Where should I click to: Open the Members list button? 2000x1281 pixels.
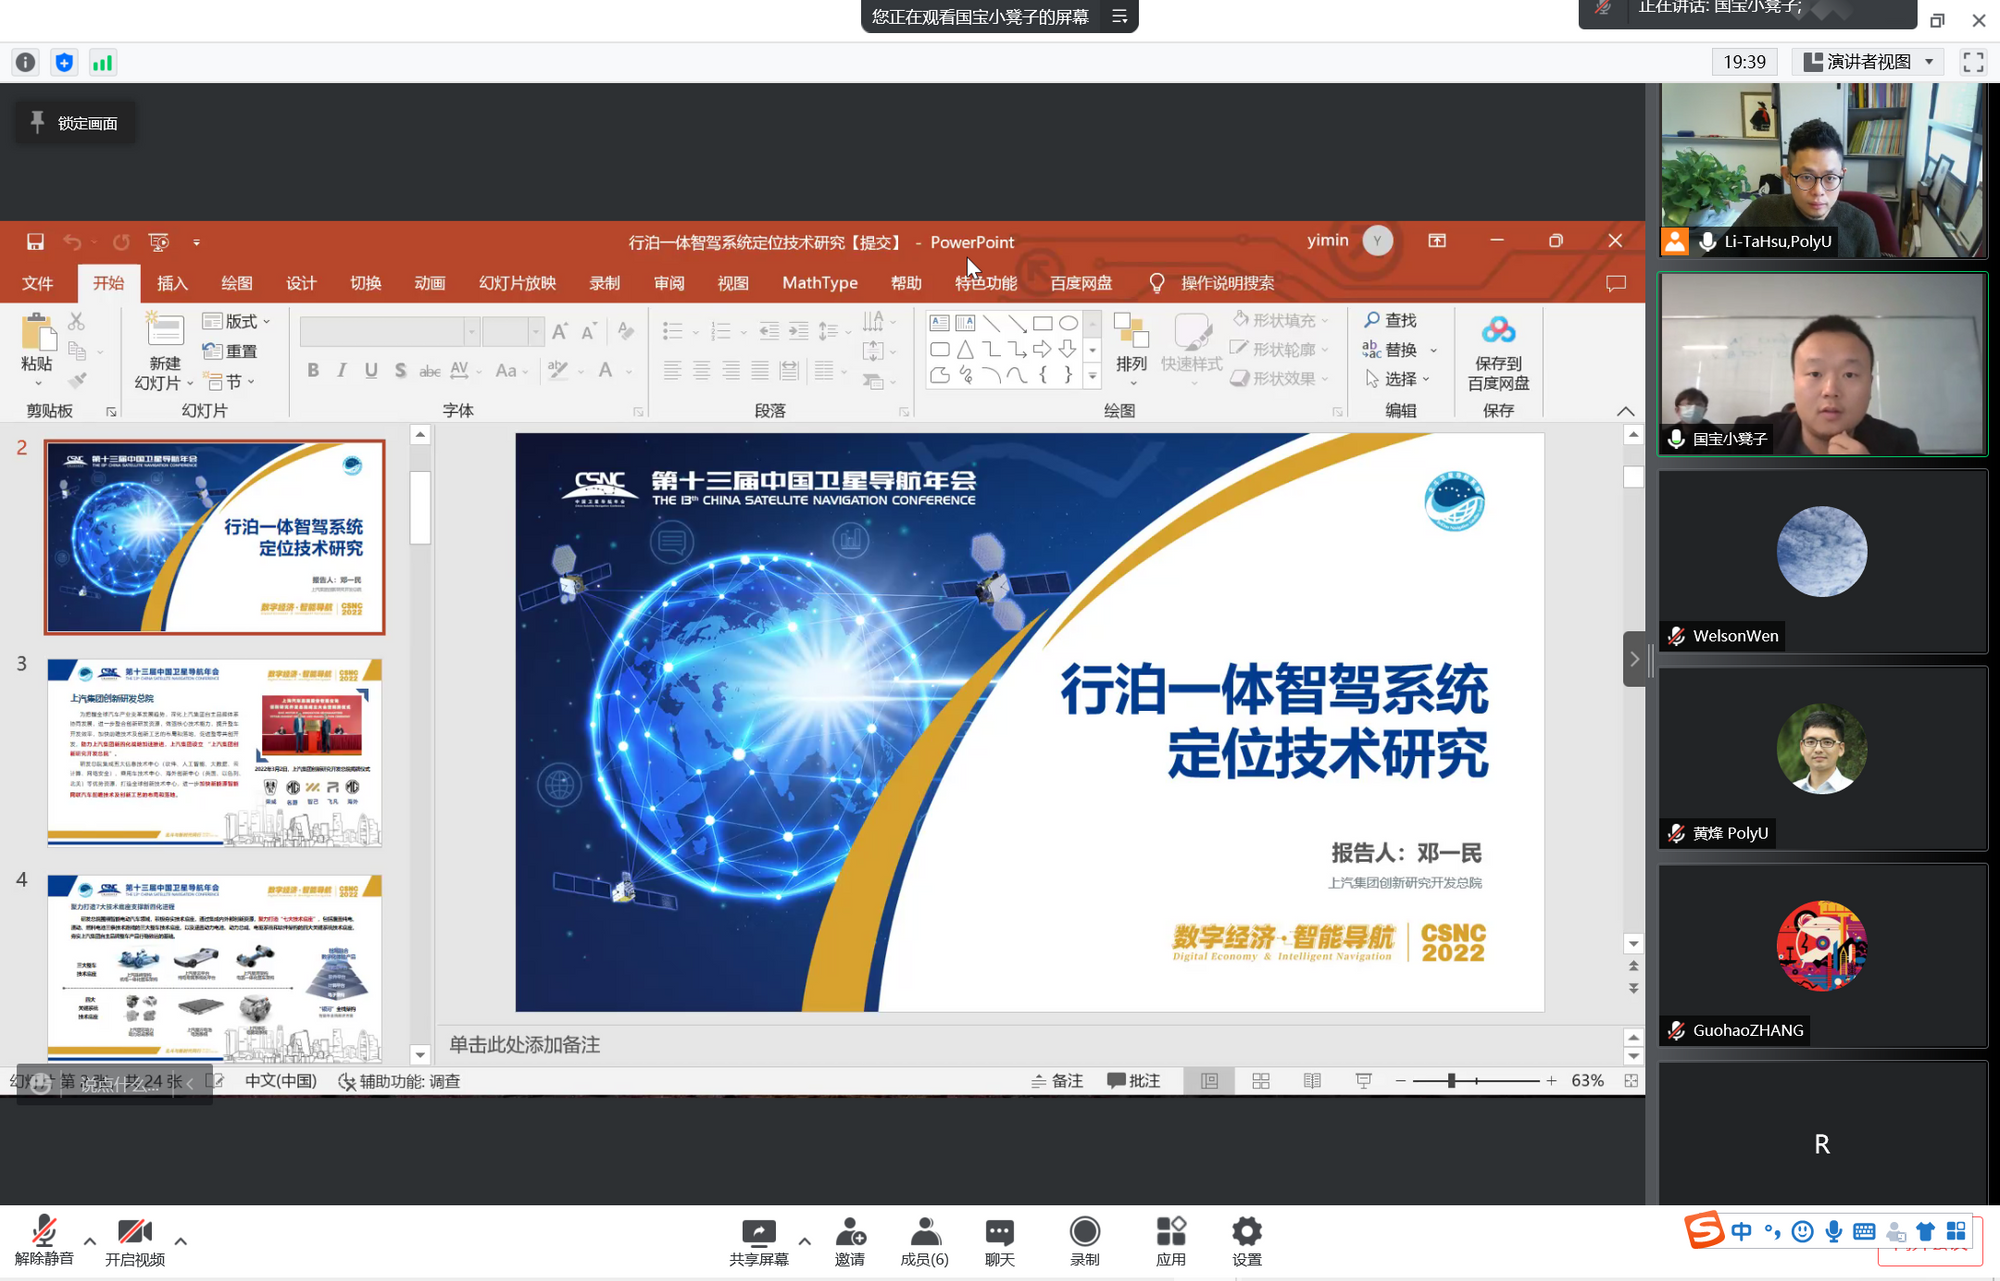tap(924, 1232)
